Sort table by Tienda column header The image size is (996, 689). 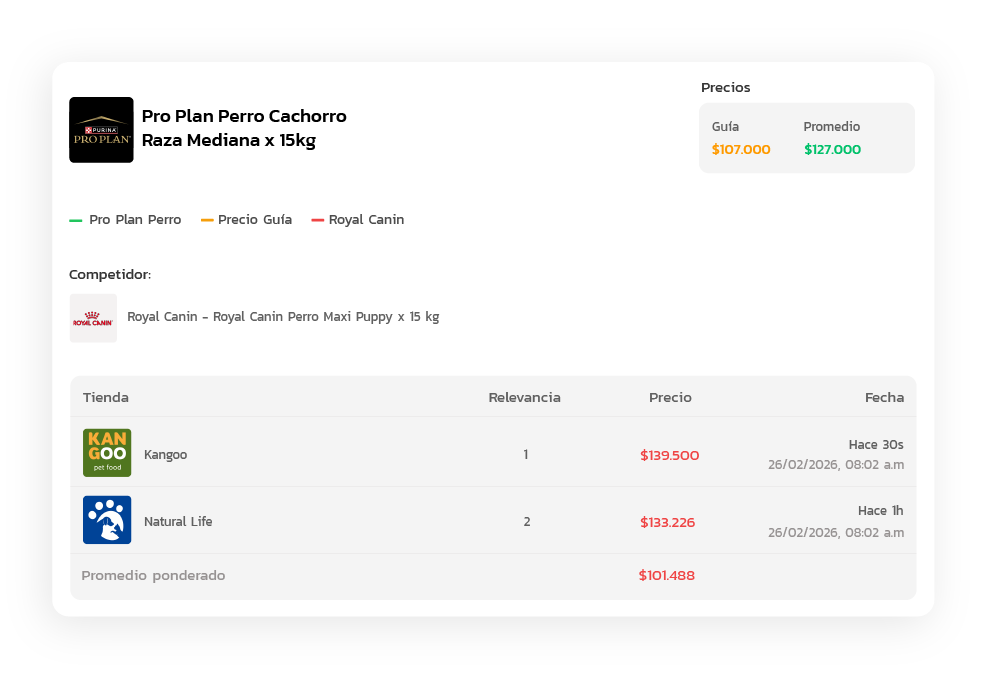(x=106, y=397)
